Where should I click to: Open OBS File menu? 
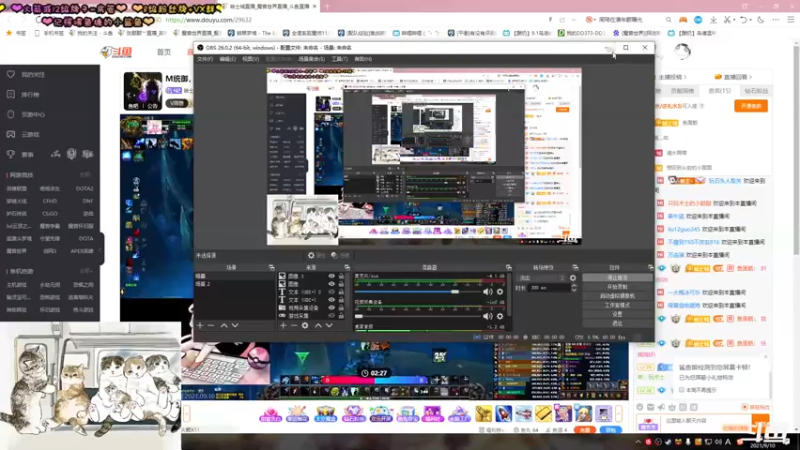205,59
